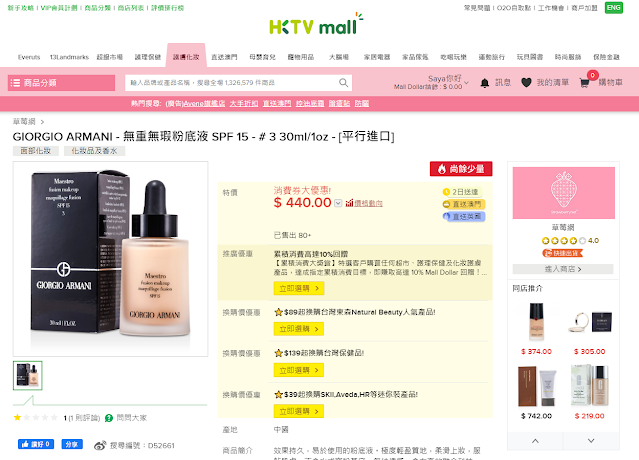Click the Facebook like button
The width and height of the screenshot is (639, 460).
coord(36,444)
